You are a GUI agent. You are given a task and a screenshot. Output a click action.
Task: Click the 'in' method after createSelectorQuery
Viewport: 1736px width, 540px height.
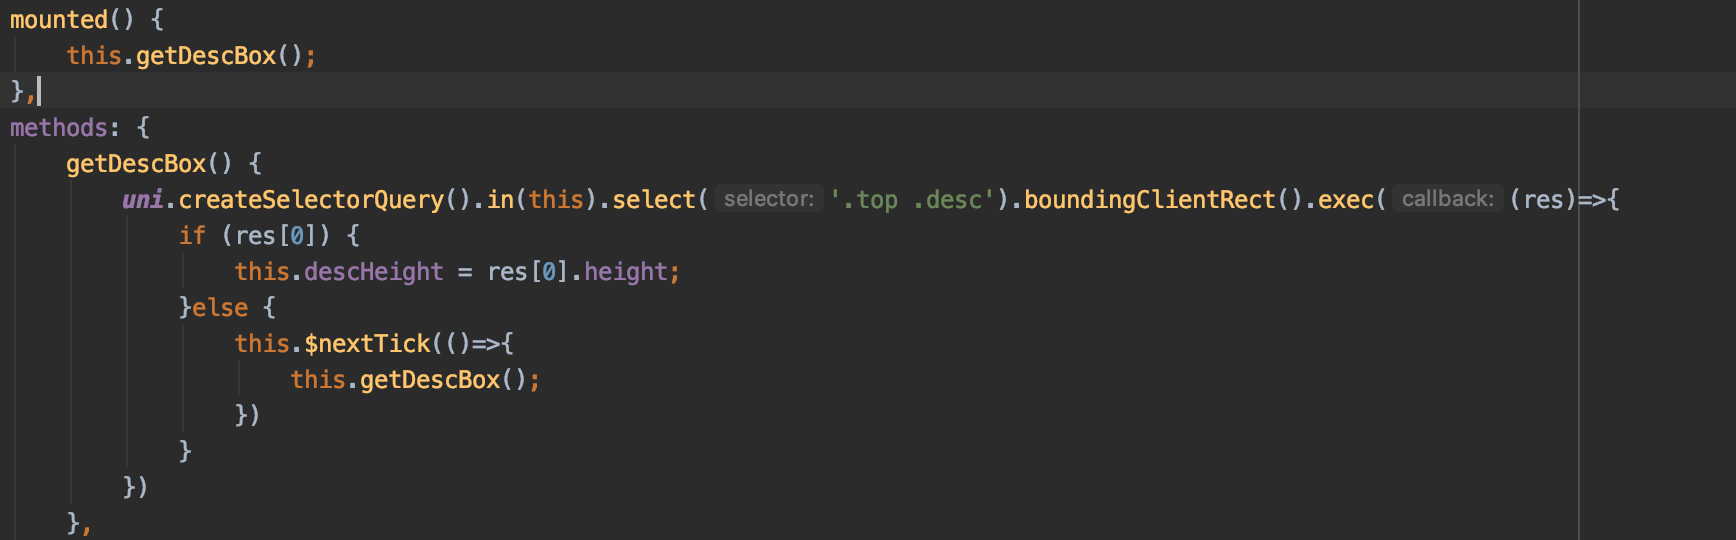click(x=500, y=200)
